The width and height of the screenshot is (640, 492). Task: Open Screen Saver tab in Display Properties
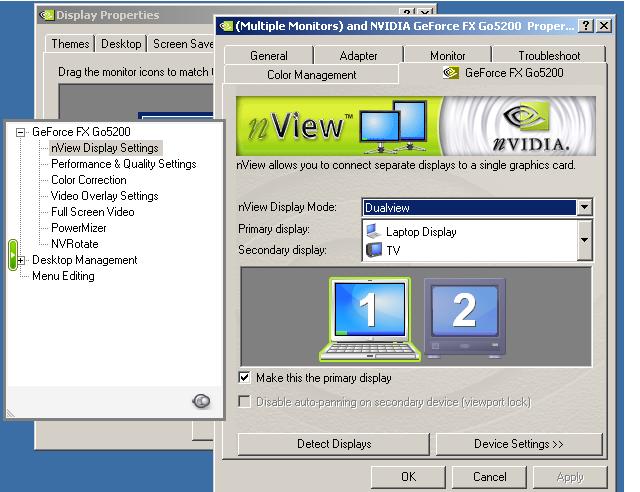coord(182,44)
